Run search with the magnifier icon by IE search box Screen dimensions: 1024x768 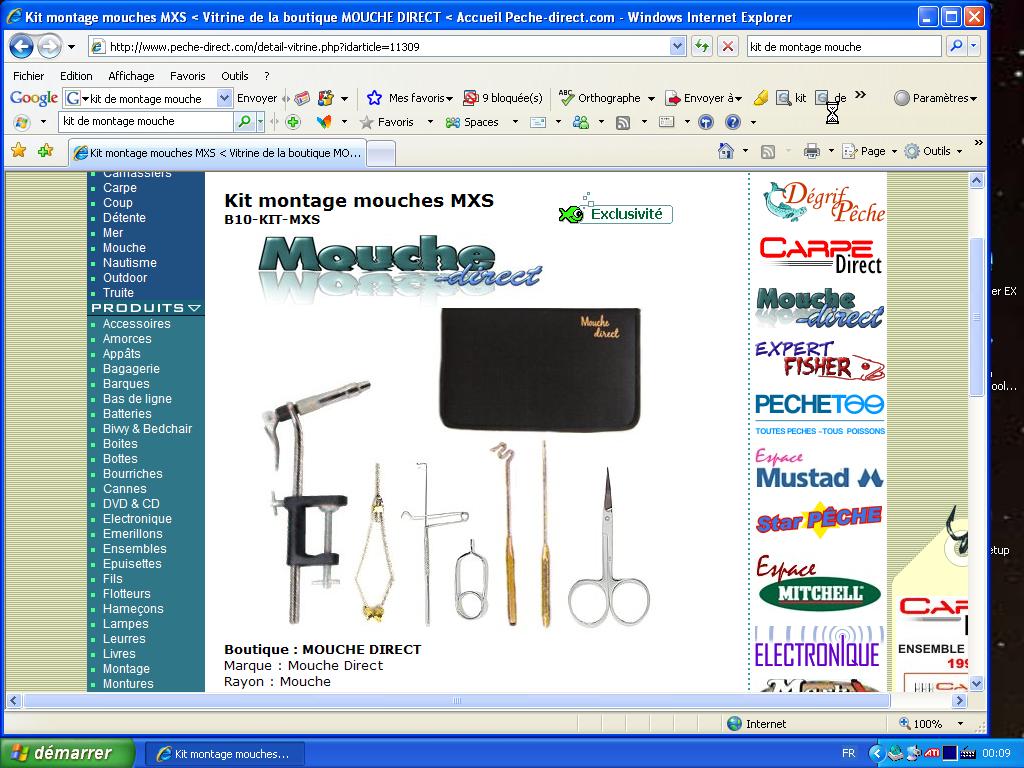click(x=956, y=46)
